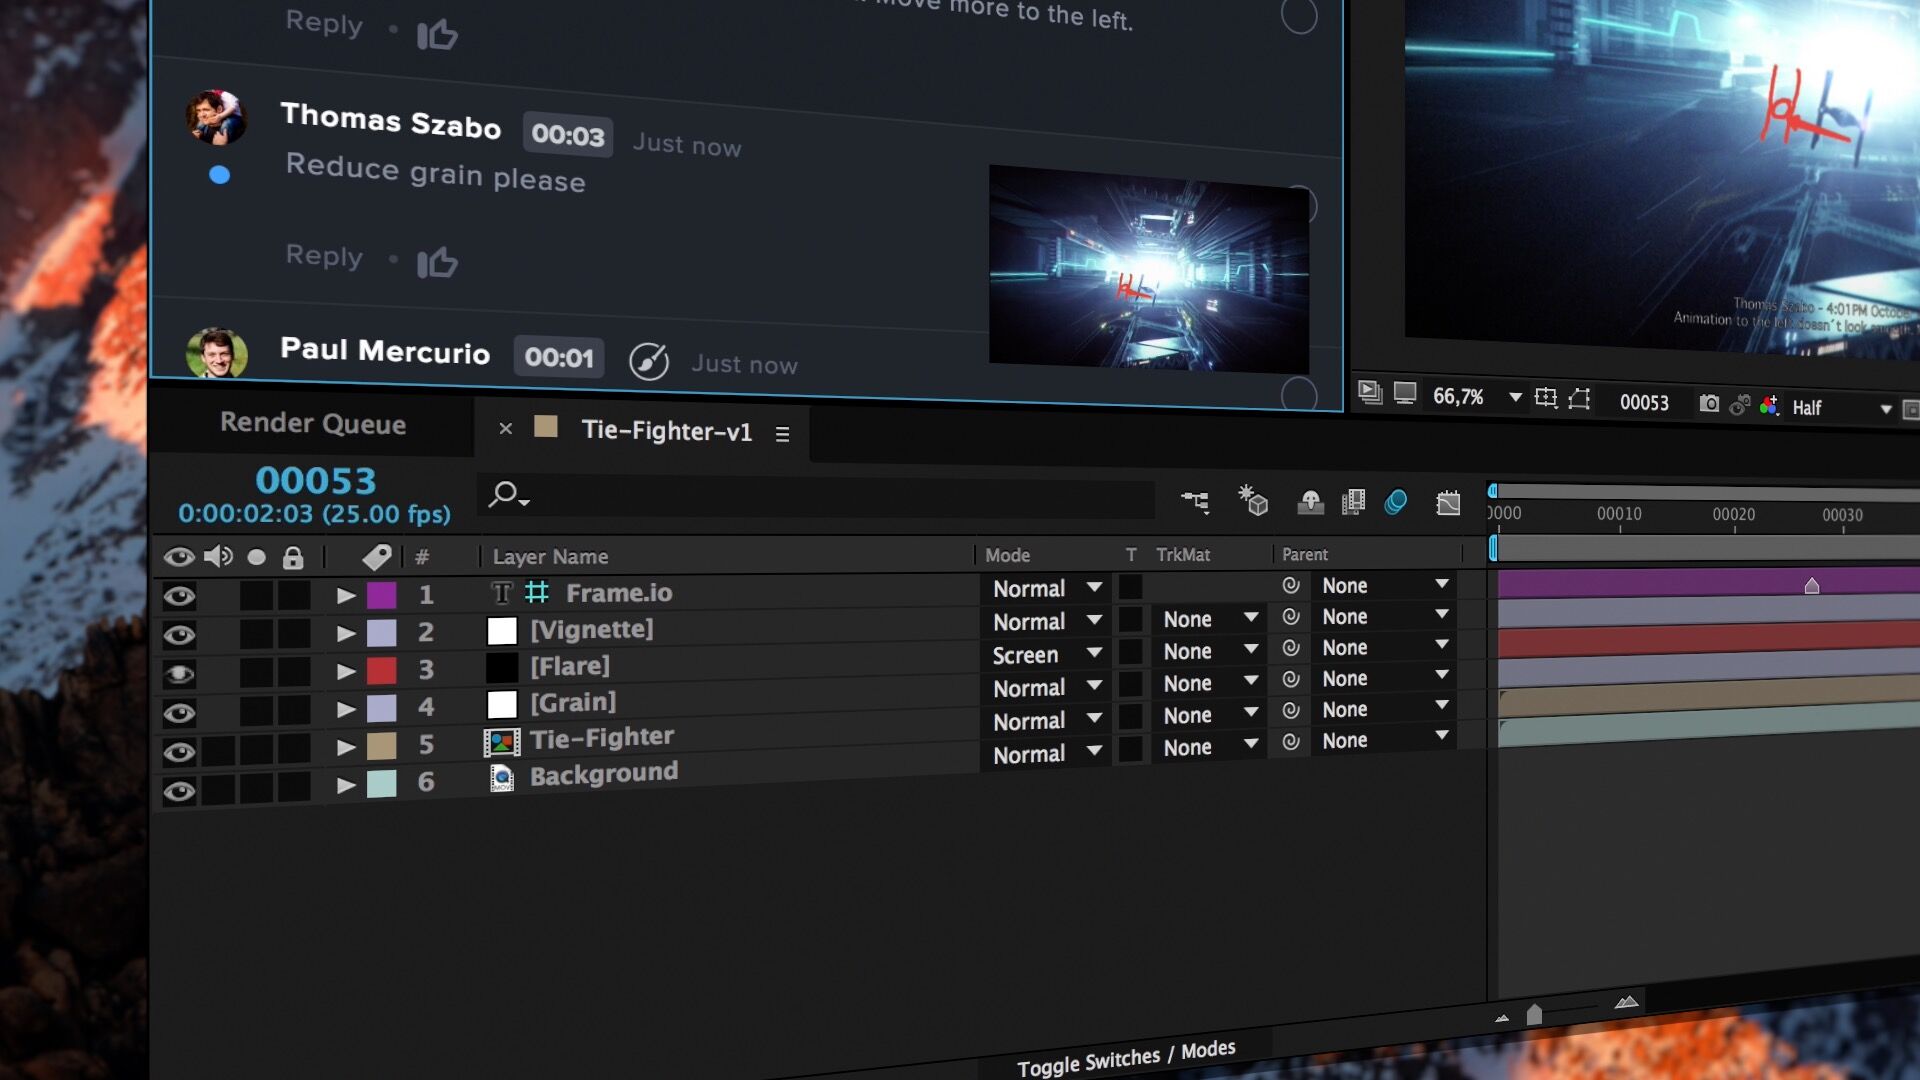Change resolution using the Half dropdown
The height and width of the screenshot is (1080, 1920).
point(1812,407)
